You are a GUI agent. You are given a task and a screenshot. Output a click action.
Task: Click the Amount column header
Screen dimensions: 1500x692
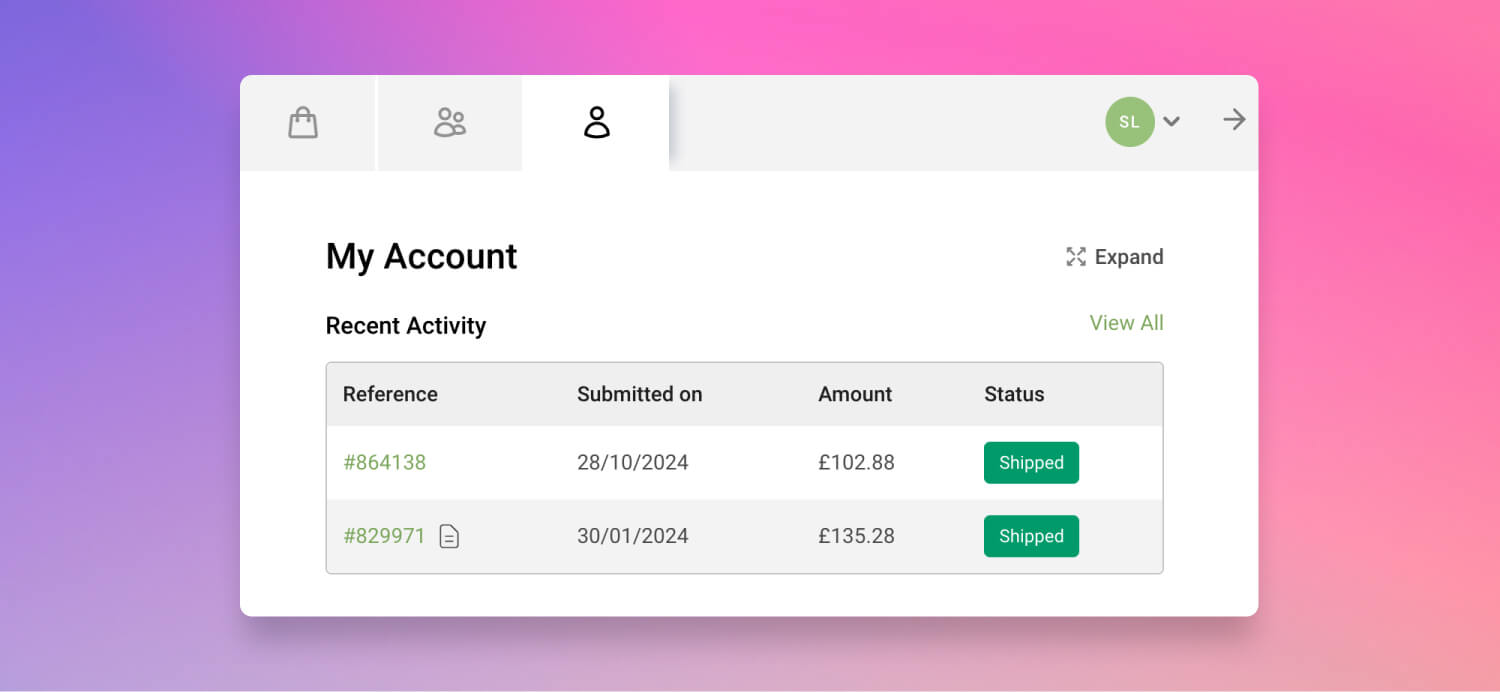click(x=855, y=394)
